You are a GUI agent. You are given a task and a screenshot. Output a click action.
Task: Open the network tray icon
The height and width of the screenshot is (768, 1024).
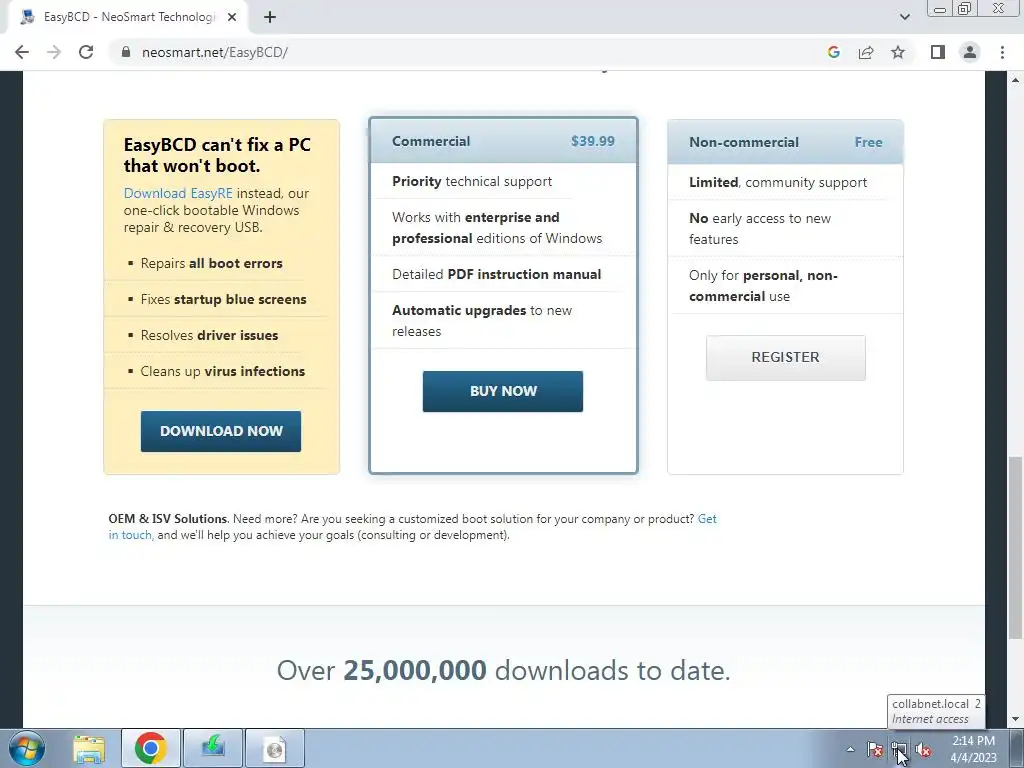pyautogui.click(x=899, y=750)
